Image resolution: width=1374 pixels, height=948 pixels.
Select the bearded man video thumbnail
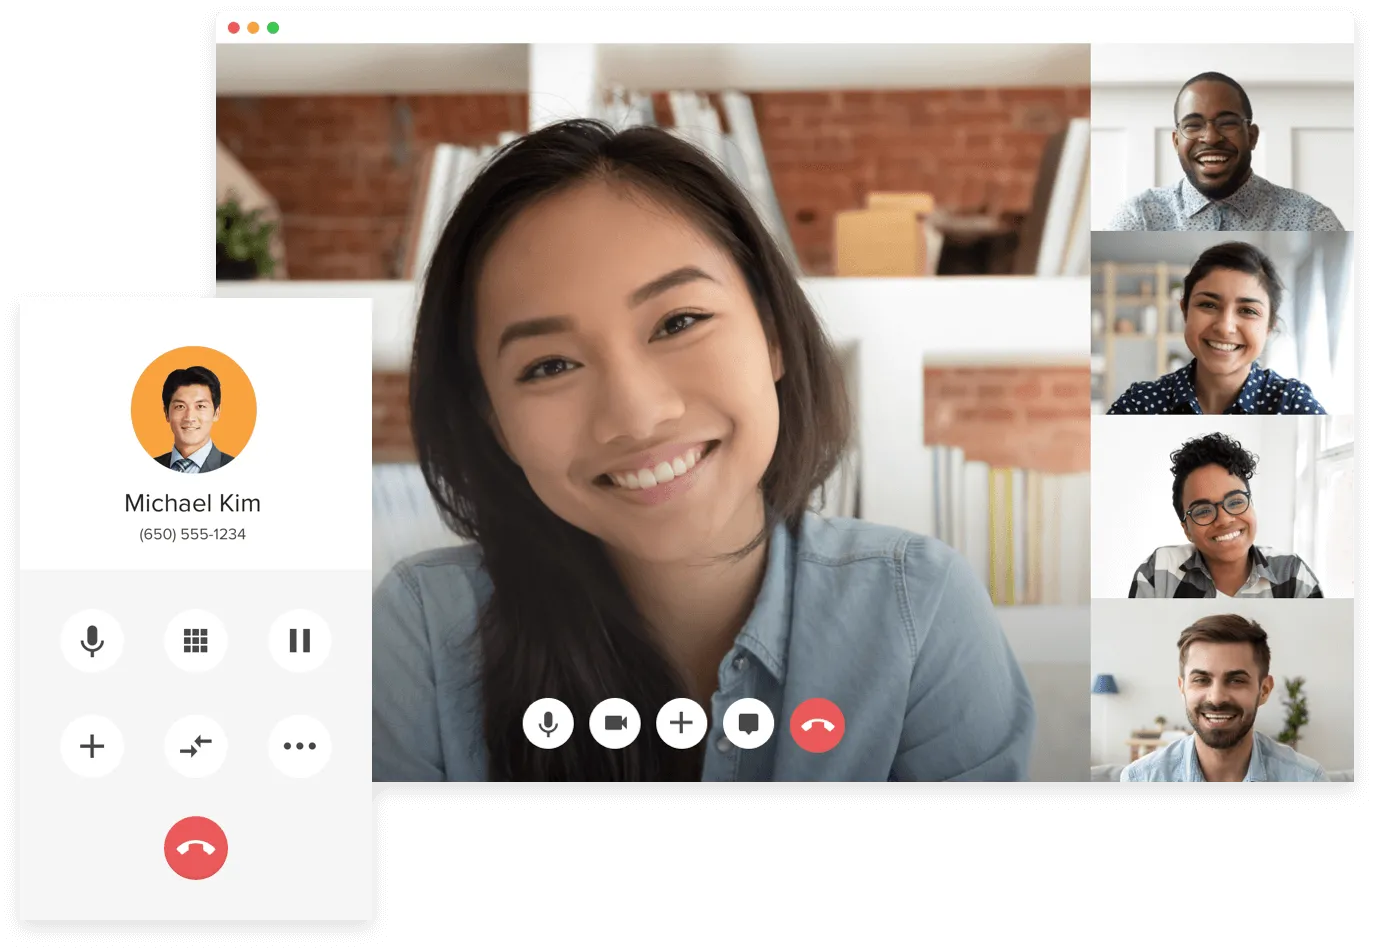point(1221,690)
